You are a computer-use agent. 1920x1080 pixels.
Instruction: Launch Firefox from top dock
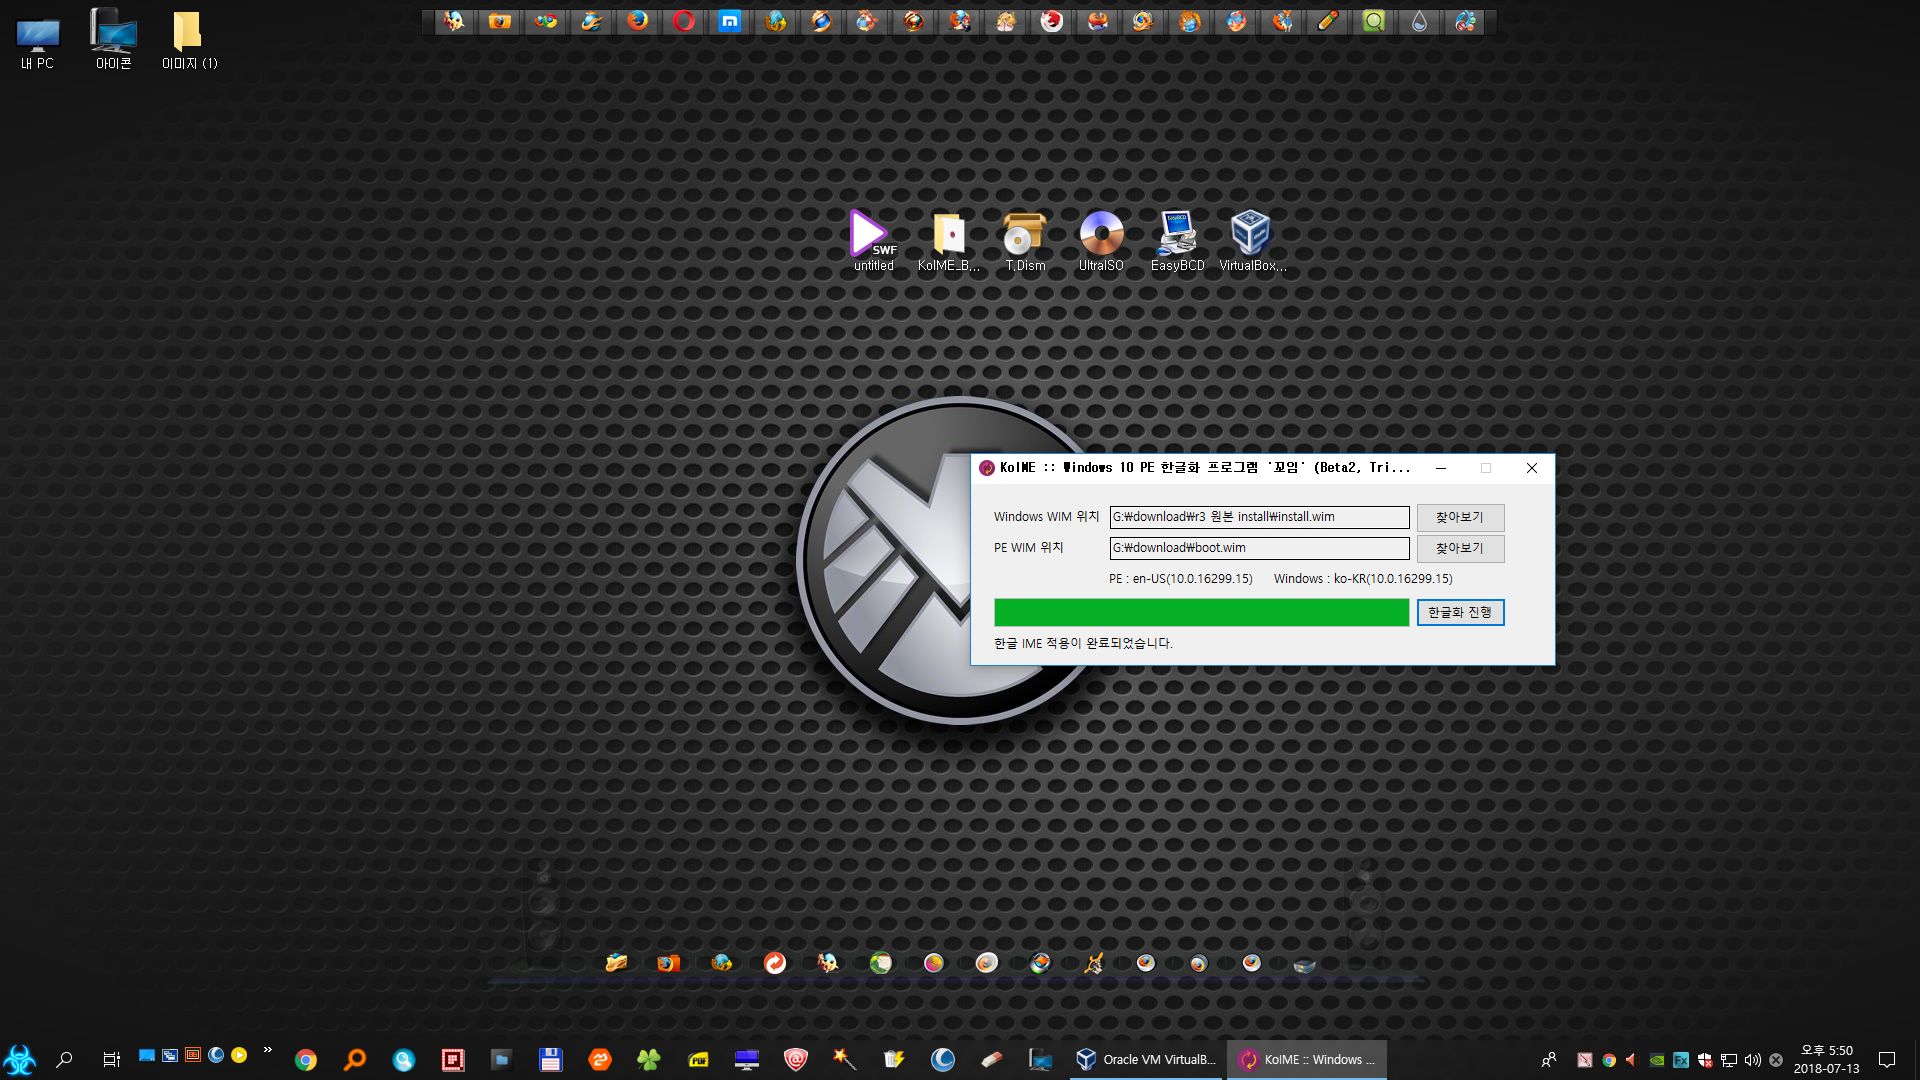(x=637, y=21)
